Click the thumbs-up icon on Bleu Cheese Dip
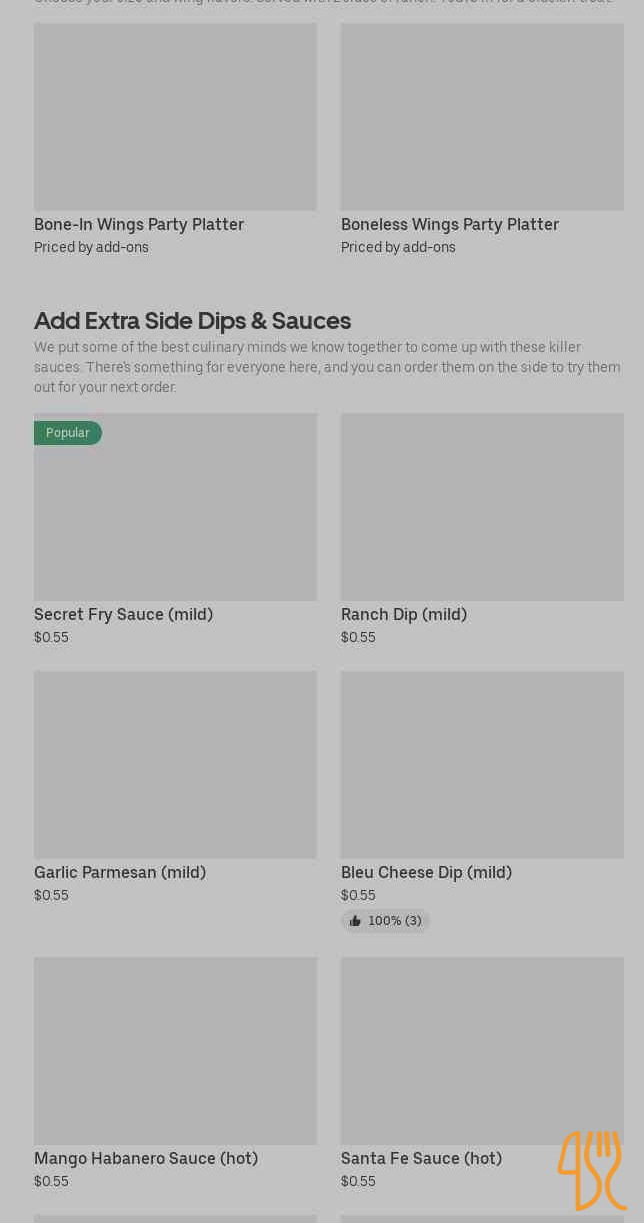 click(x=355, y=921)
